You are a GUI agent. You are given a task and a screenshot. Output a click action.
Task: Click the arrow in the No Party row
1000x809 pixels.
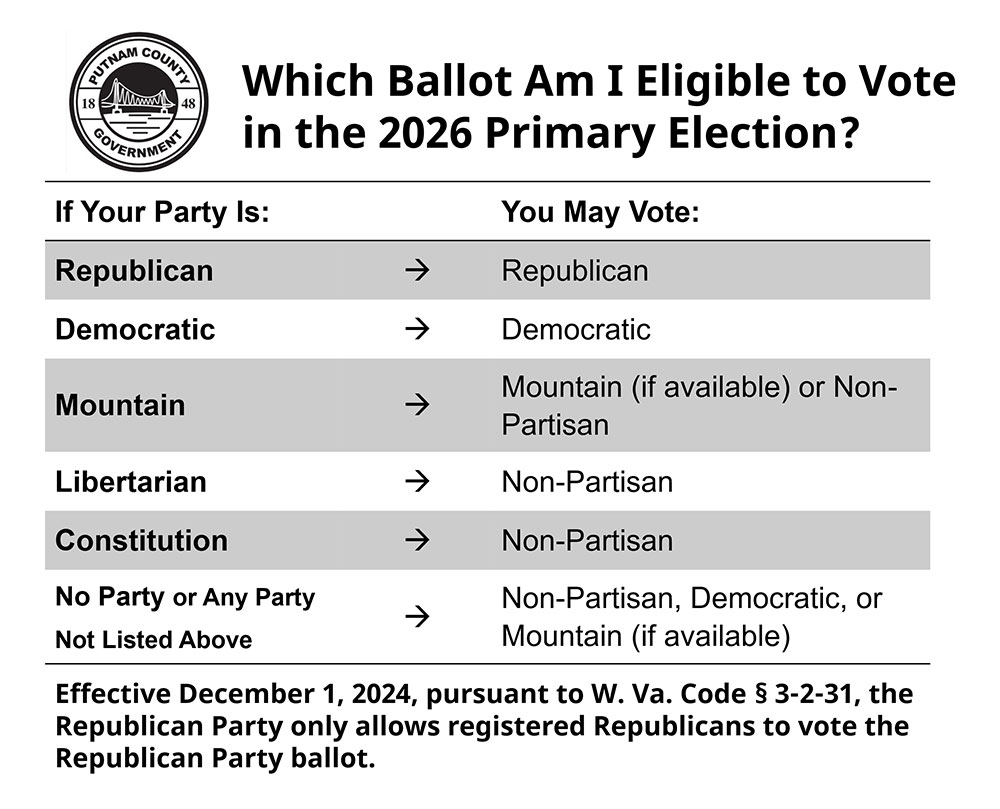[x=418, y=617]
